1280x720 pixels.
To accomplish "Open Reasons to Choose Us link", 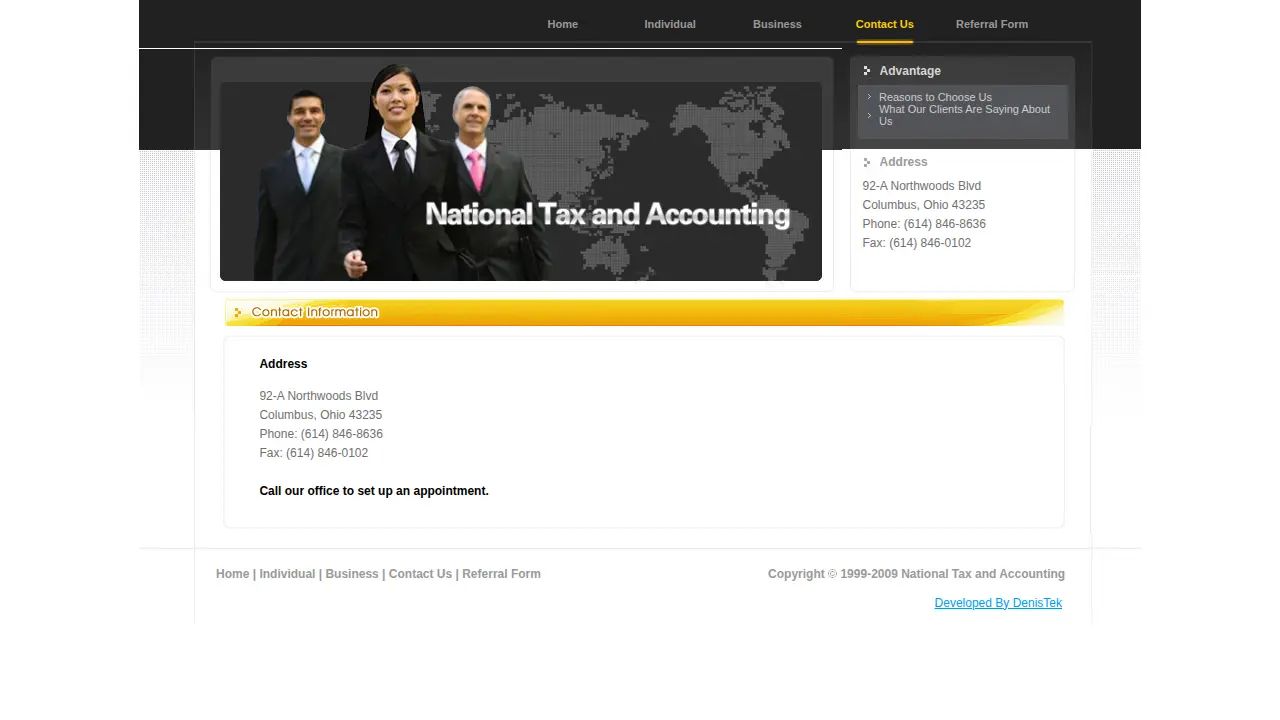I will pos(935,98).
